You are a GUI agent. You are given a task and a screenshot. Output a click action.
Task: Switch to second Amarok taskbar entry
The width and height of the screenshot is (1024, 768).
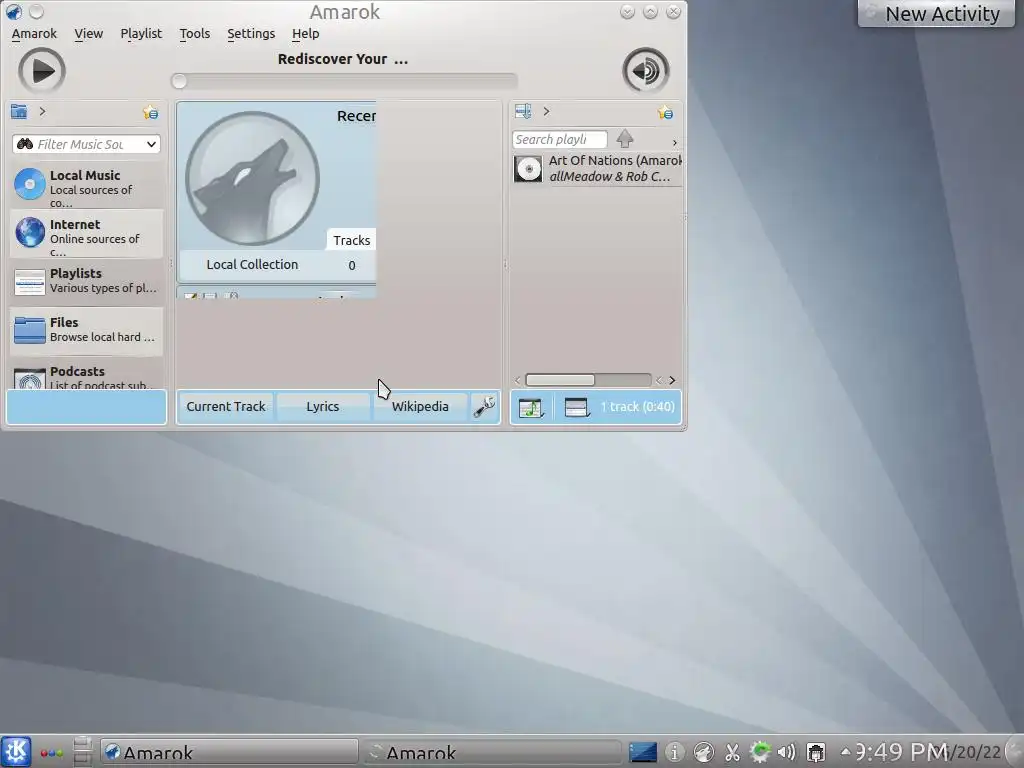click(492, 752)
